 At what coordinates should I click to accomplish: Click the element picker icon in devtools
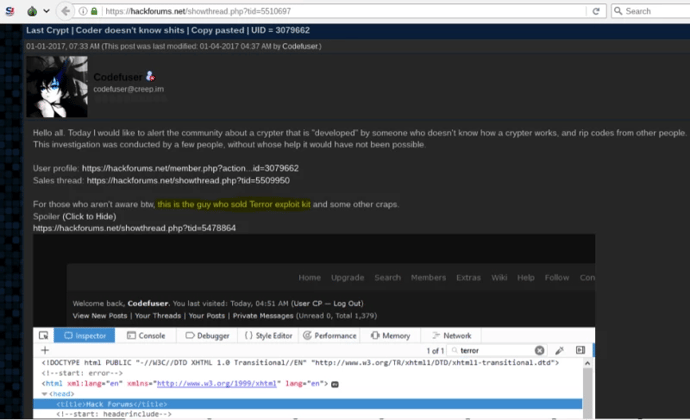coord(41,336)
